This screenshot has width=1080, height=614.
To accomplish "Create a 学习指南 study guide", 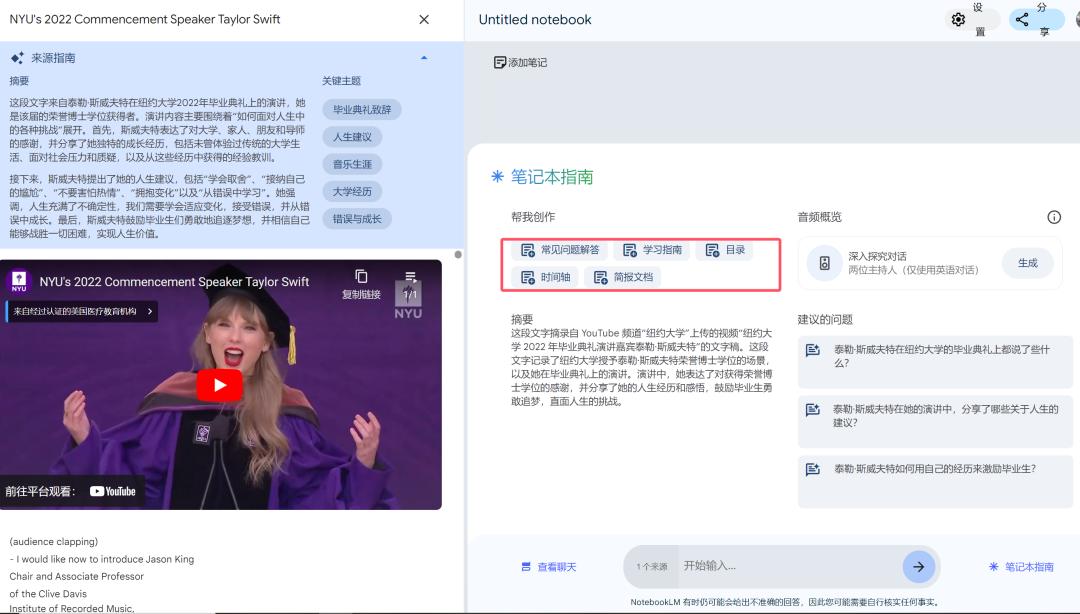I will coord(653,250).
